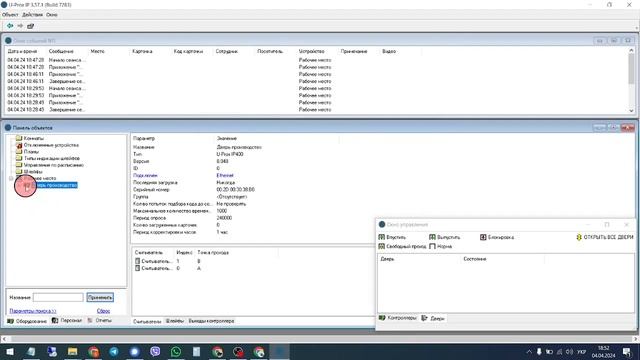Click the horizontal scrollbar at window bottom

tap(320, 339)
